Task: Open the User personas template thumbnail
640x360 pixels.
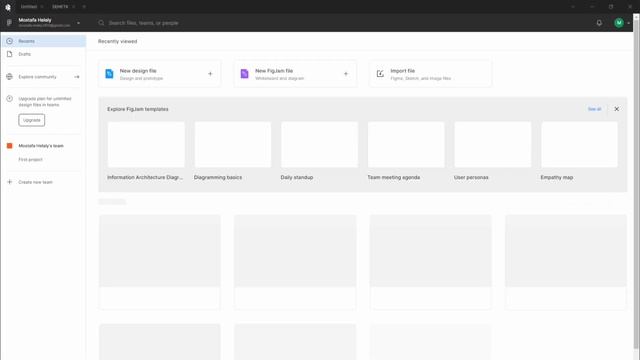Action: click(493, 144)
